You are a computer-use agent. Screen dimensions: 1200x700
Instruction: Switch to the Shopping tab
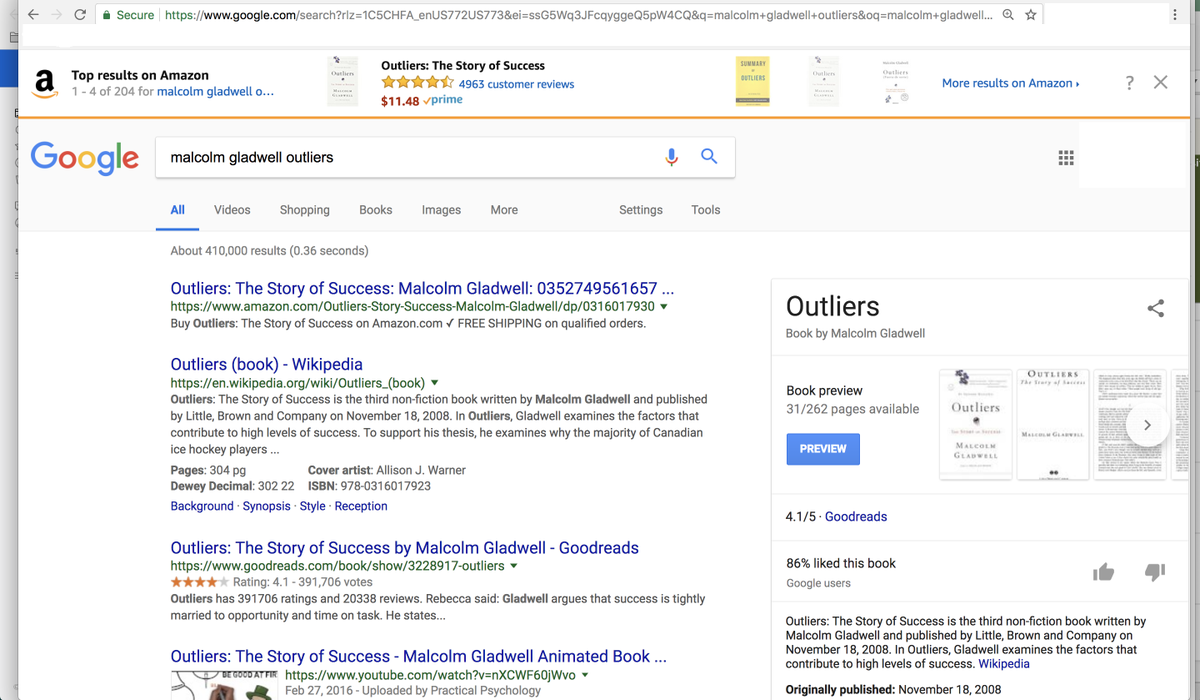point(305,210)
